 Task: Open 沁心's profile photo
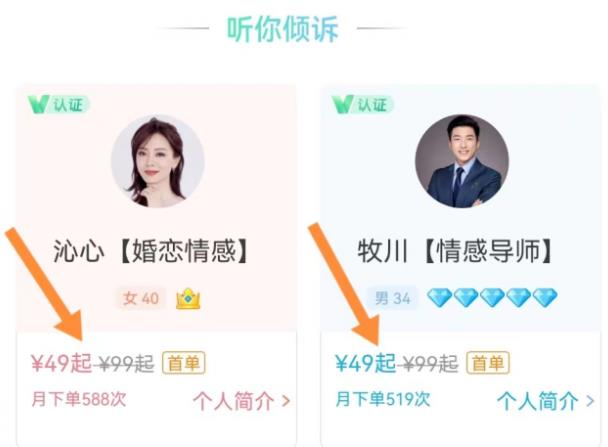(157, 161)
